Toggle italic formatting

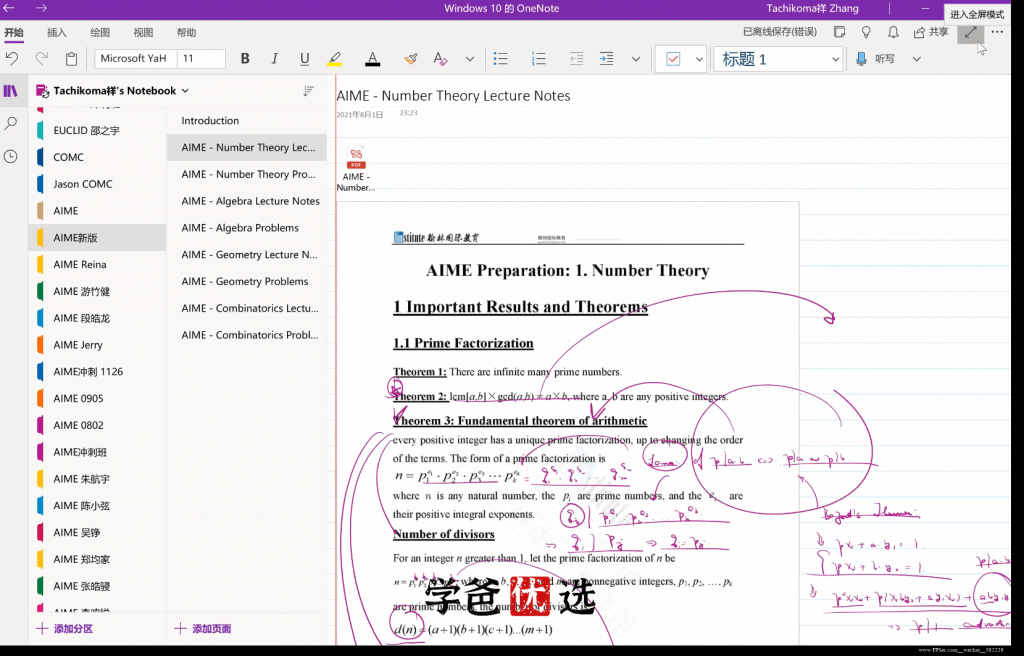point(274,59)
